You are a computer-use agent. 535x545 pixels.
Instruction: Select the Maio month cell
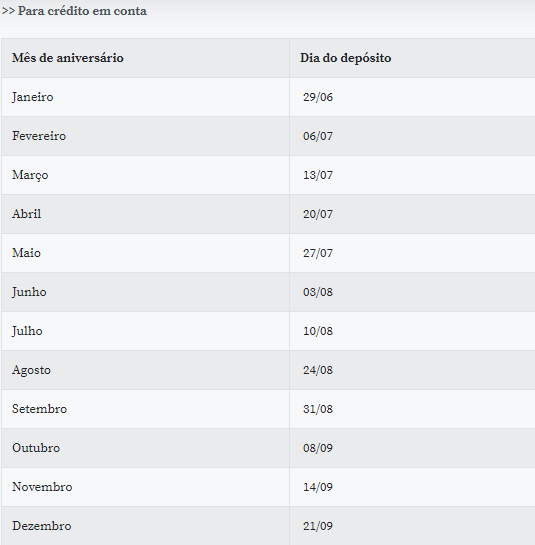click(145, 253)
